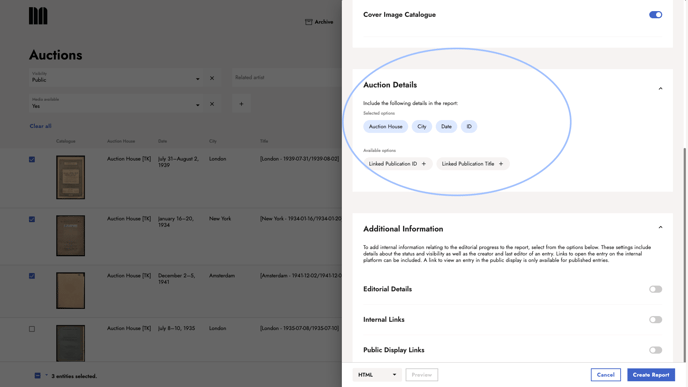Open the HTML format dropdown
This screenshot has height=387, width=688.
[x=377, y=375]
